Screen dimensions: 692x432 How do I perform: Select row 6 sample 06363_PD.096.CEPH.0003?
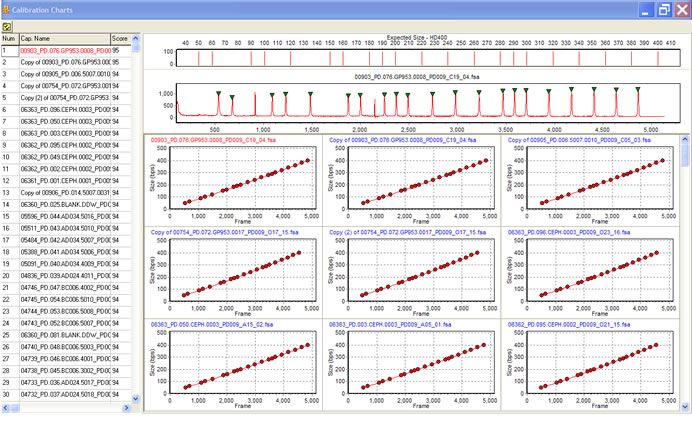coord(66,110)
